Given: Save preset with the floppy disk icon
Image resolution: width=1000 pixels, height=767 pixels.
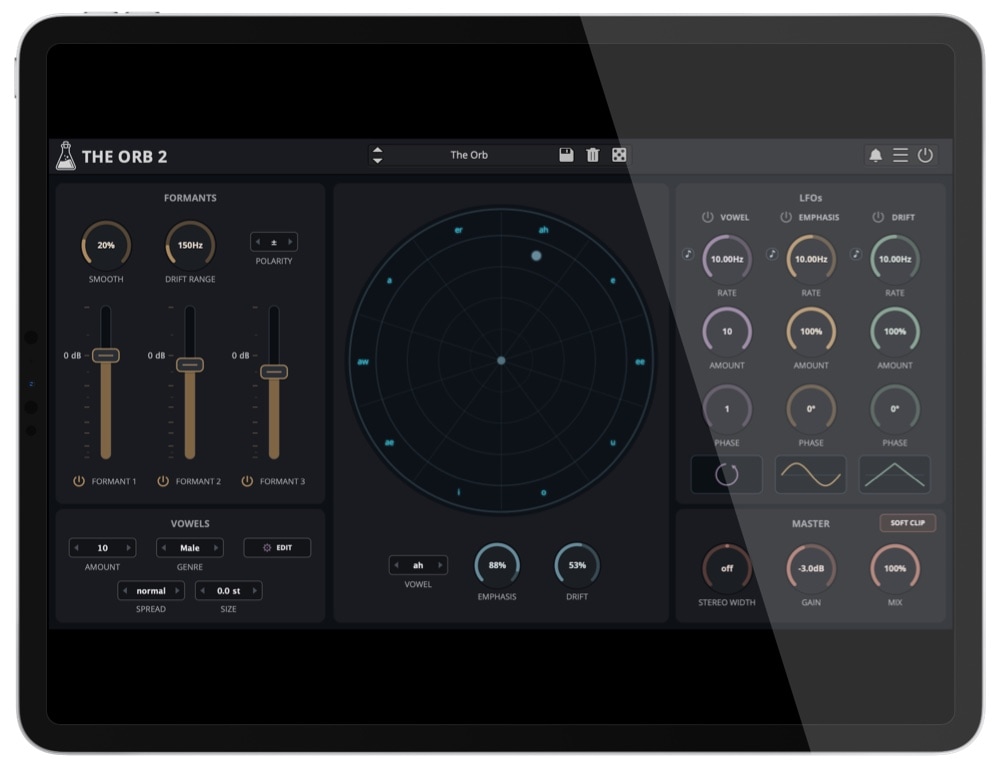Looking at the screenshot, I should [x=566, y=155].
